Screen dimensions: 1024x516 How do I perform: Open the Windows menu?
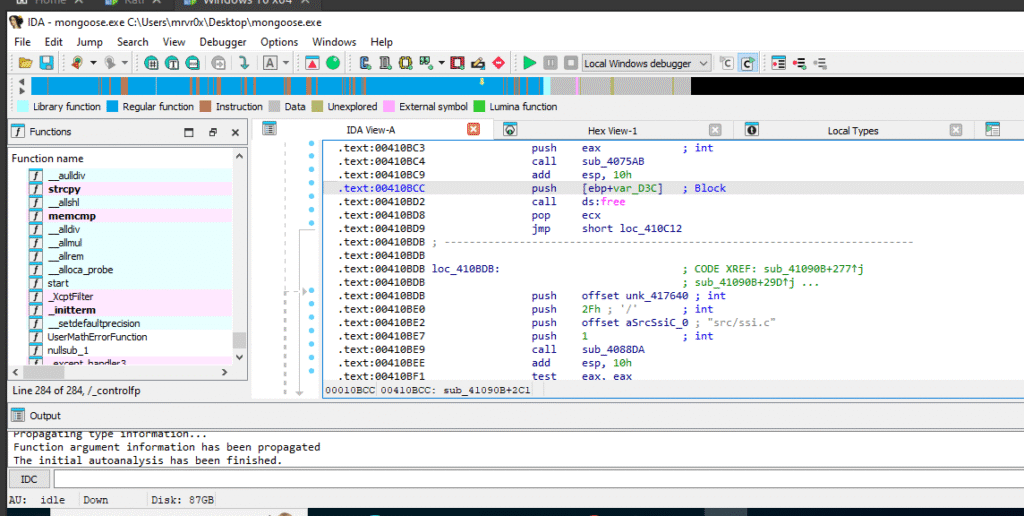[x=334, y=42]
